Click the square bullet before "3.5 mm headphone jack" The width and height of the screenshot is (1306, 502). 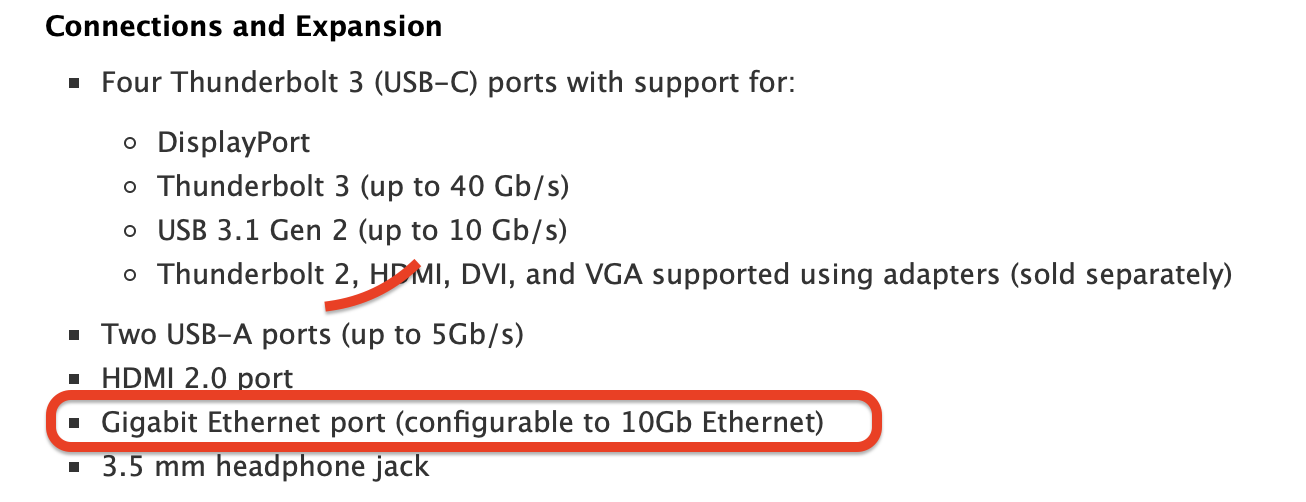click(x=74, y=467)
